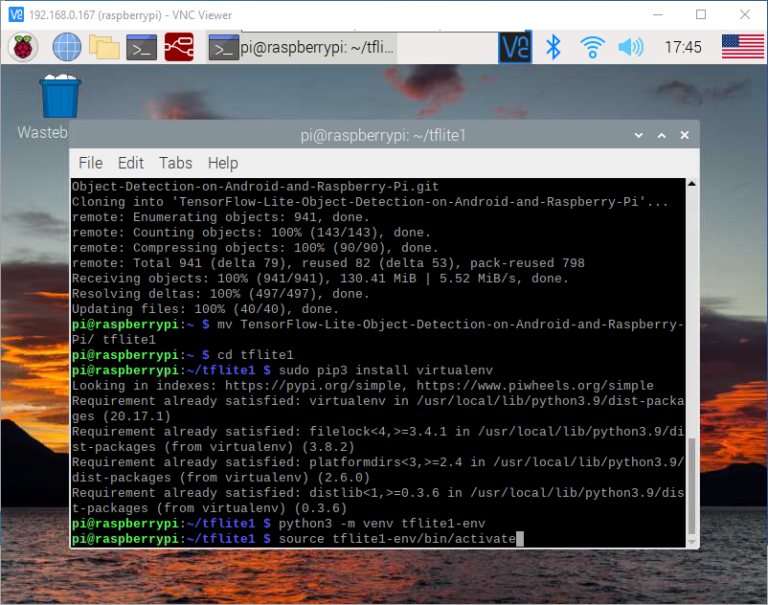The image size is (768, 605).
Task: Open the Wi-Fi network menu
Action: coord(592,47)
